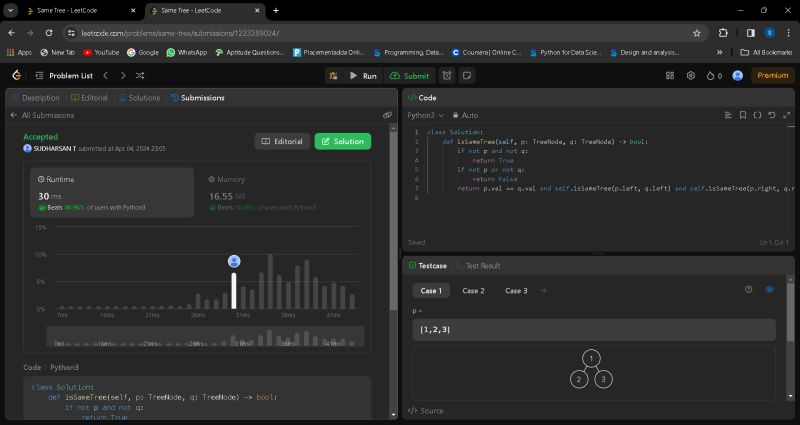The height and width of the screenshot is (425, 800).
Task: Toggle the code bookmark icon
Action: [743, 115]
